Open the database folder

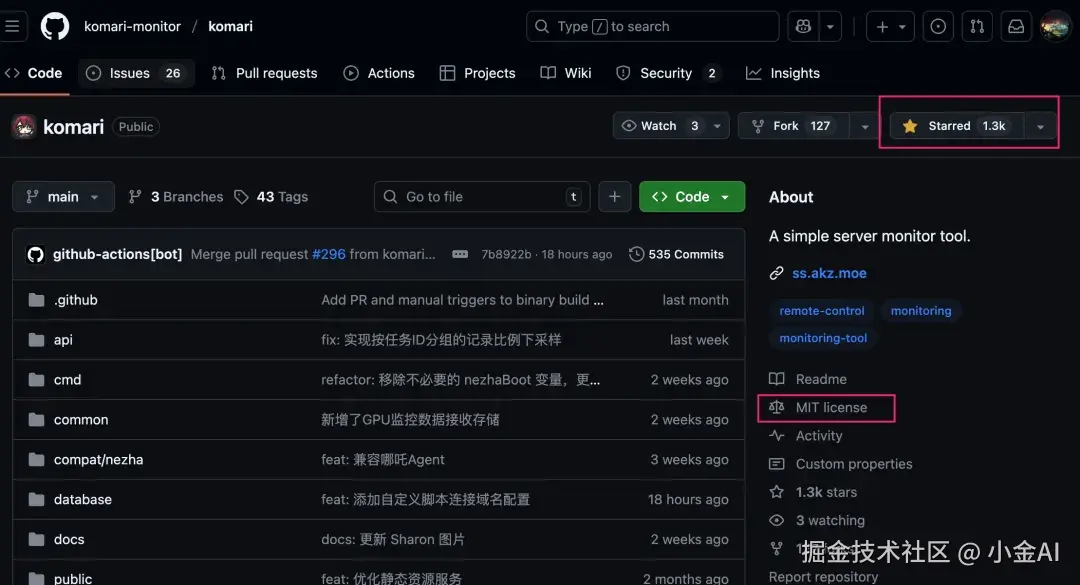click(83, 500)
